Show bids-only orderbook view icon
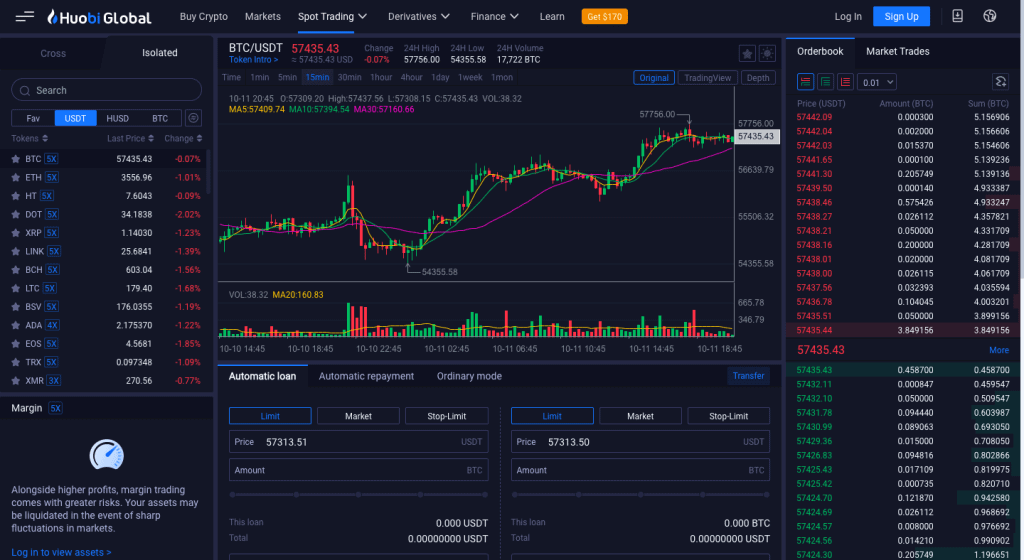1024x560 pixels. click(x=825, y=82)
